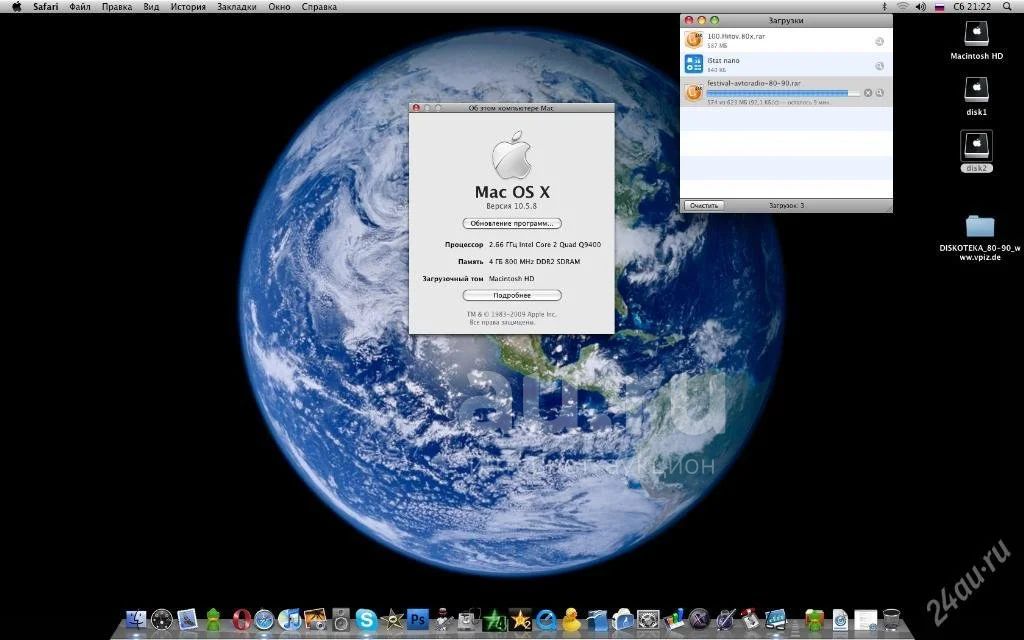Select iStat nano download row
1024x640 pixels.
coord(786,64)
